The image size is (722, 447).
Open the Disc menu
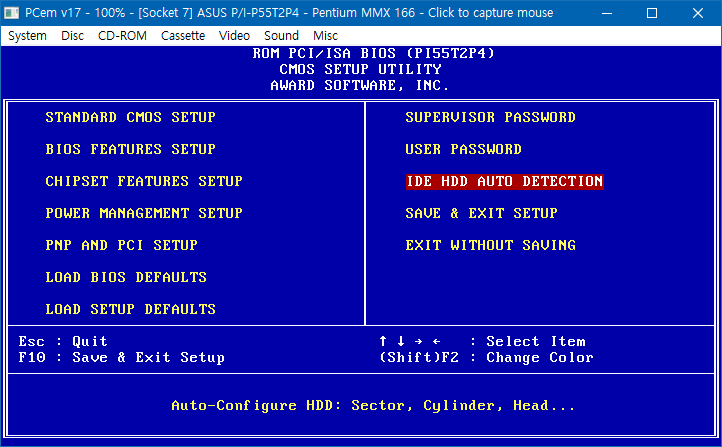click(x=72, y=35)
